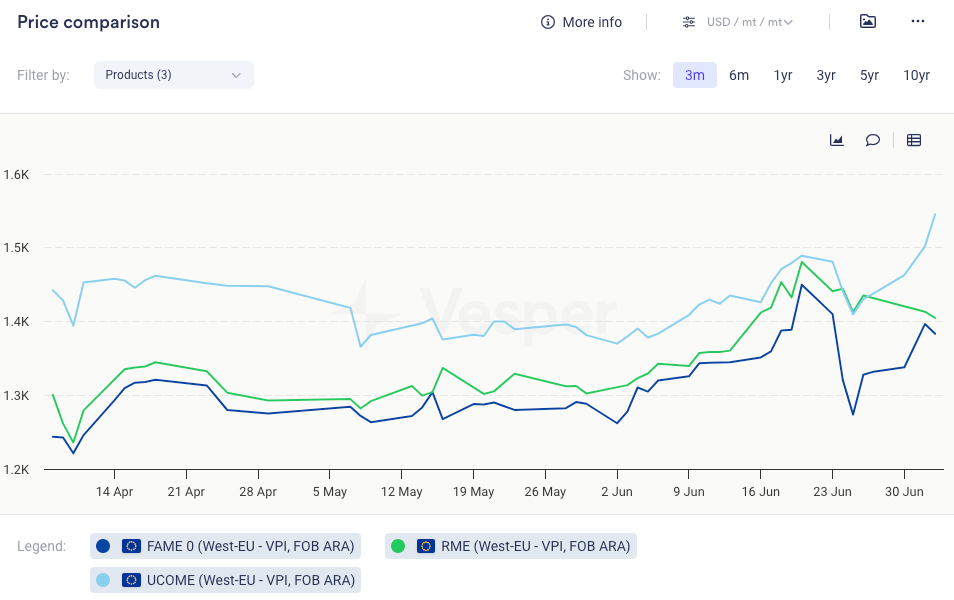Image resolution: width=954 pixels, height=600 pixels.
Task: Click the unit settings sliders icon
Action: point(689,22)
